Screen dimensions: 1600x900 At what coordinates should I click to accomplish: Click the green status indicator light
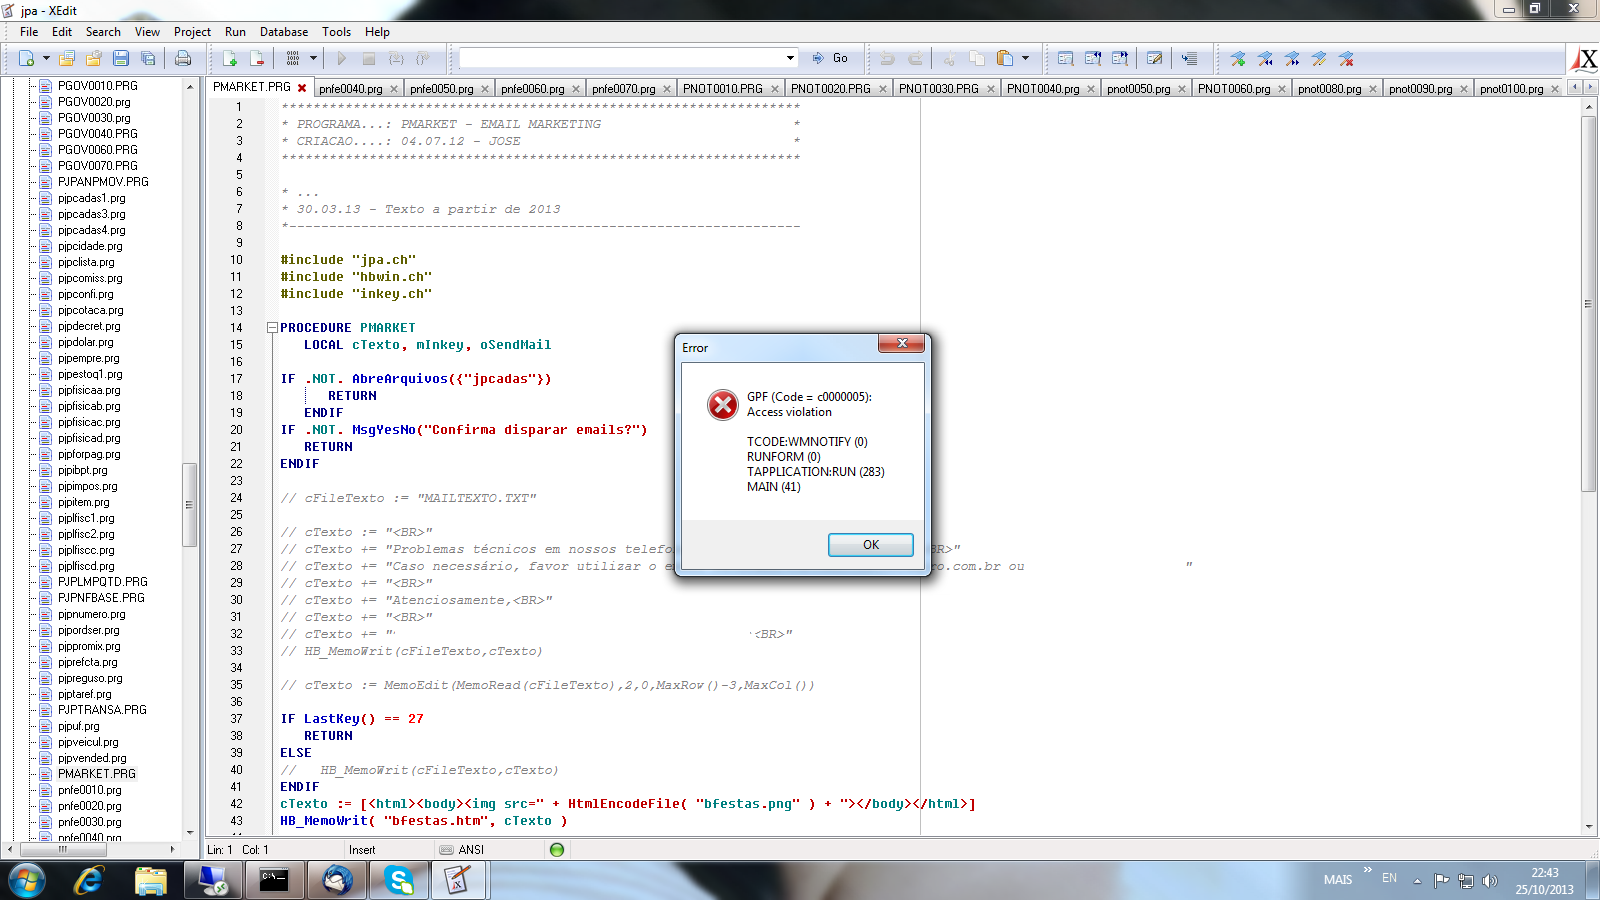(557, 850)
